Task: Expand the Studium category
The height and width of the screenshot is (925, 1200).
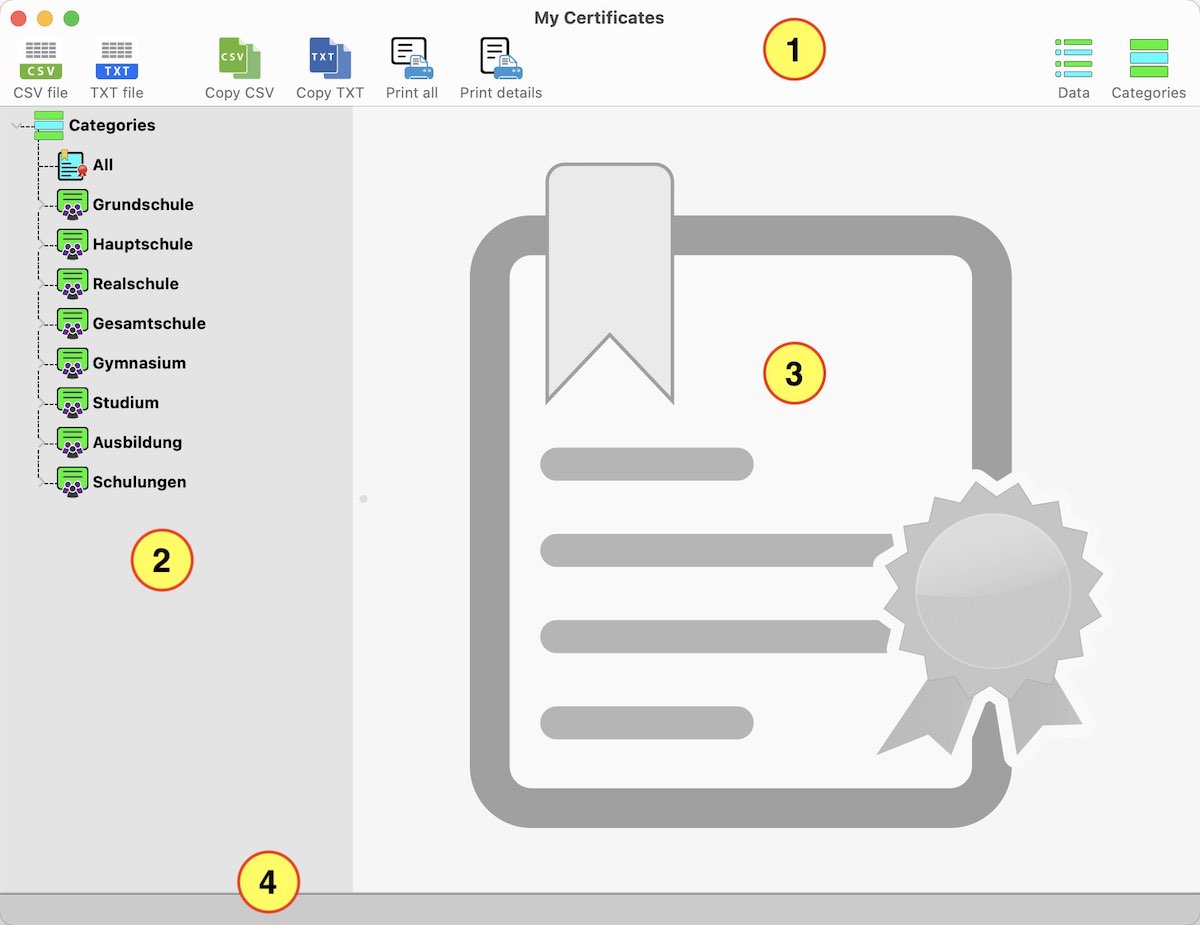Action: click(41, 403)
